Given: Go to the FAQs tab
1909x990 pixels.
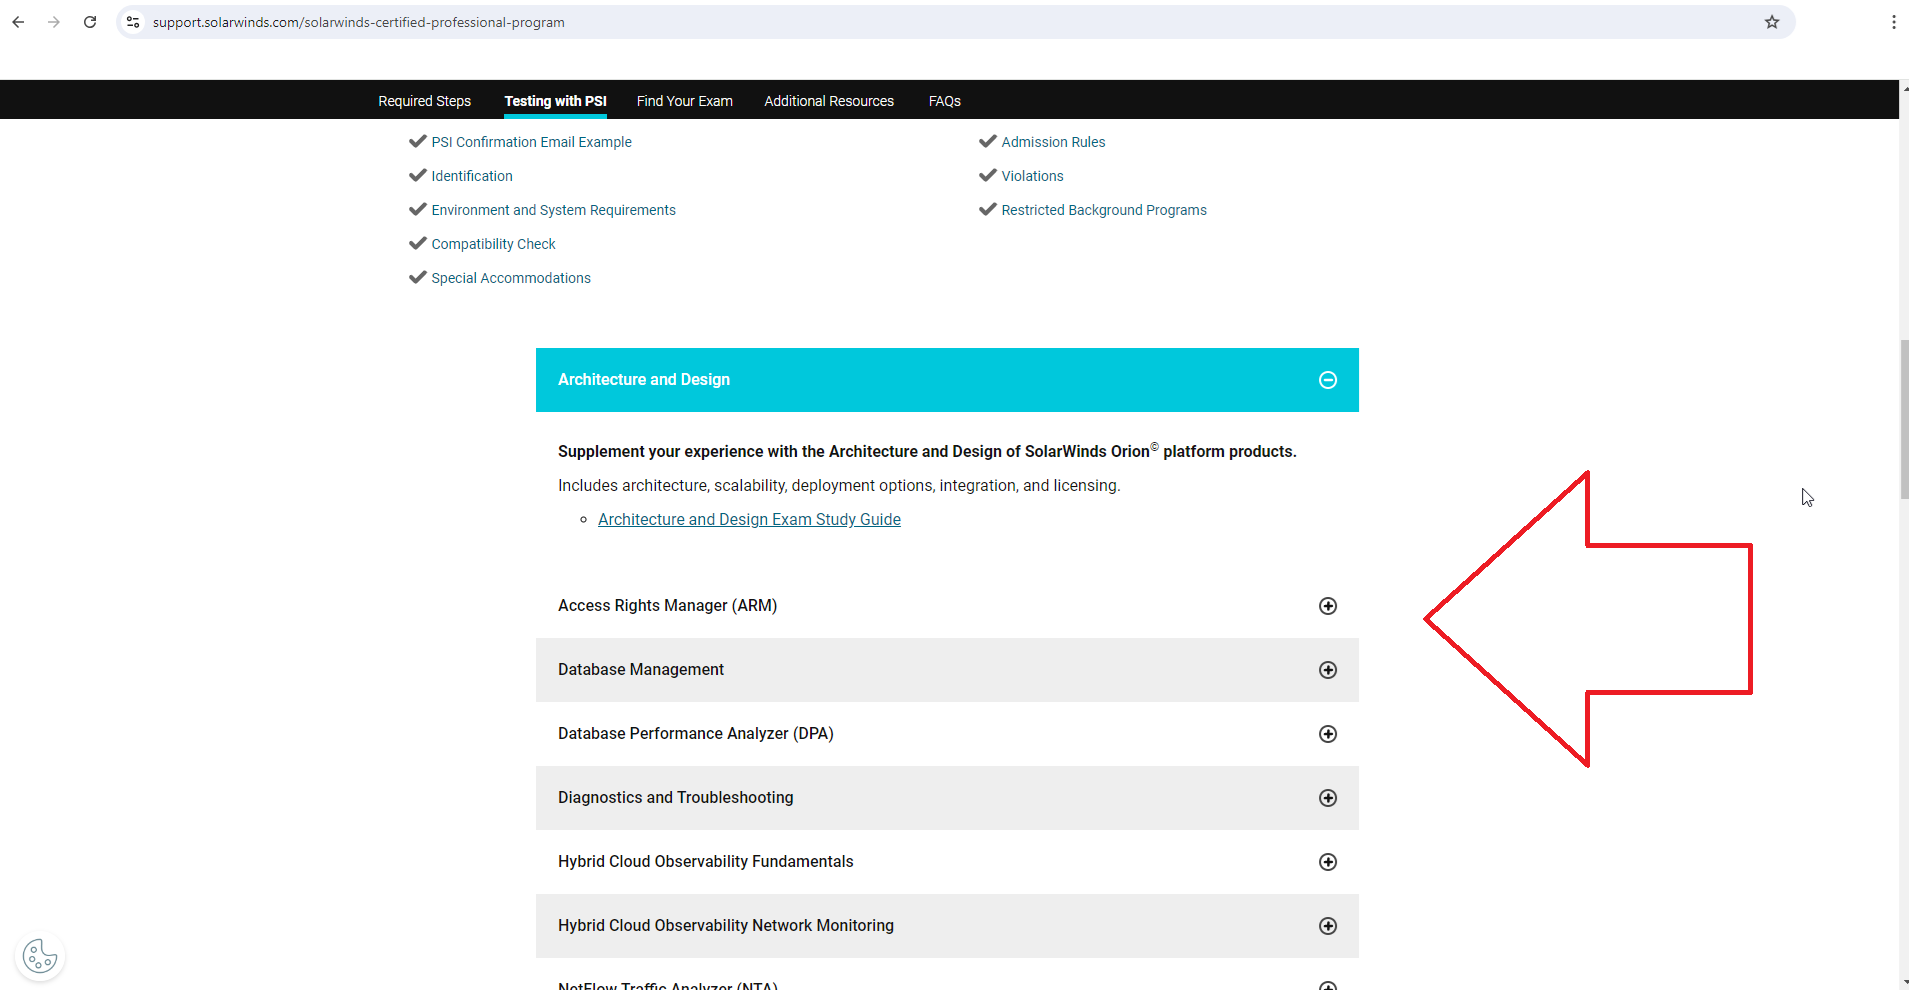Looking at the screenshot, I should click(944, 101).
